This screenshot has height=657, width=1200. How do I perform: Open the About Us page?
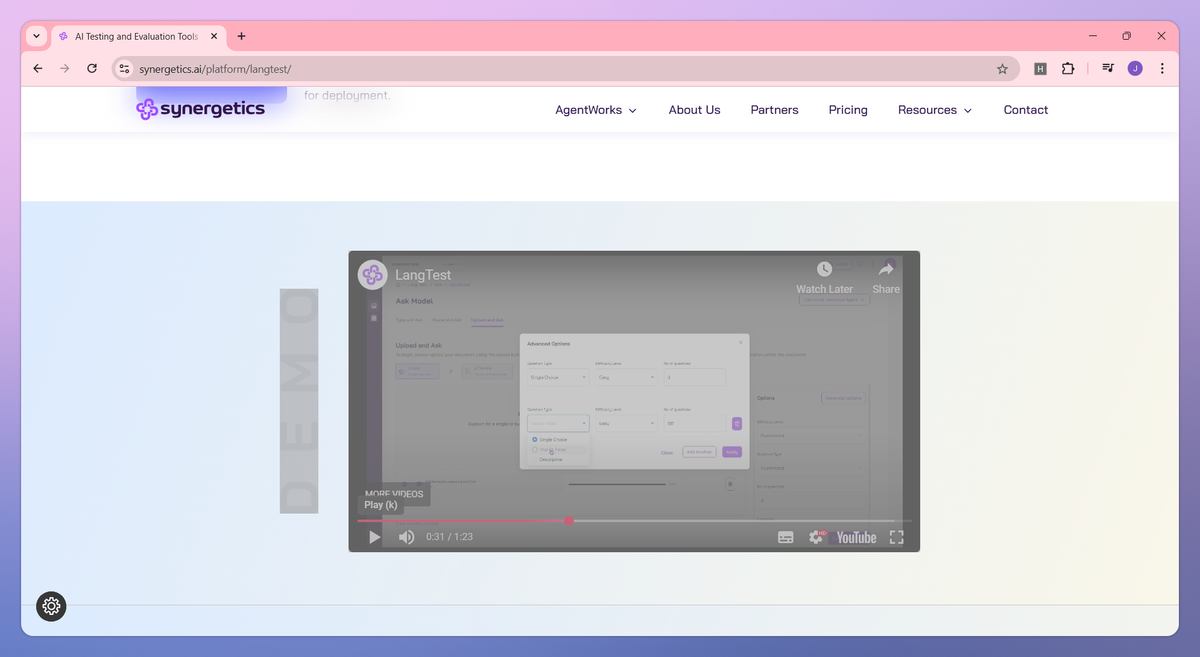coord(694,110)
